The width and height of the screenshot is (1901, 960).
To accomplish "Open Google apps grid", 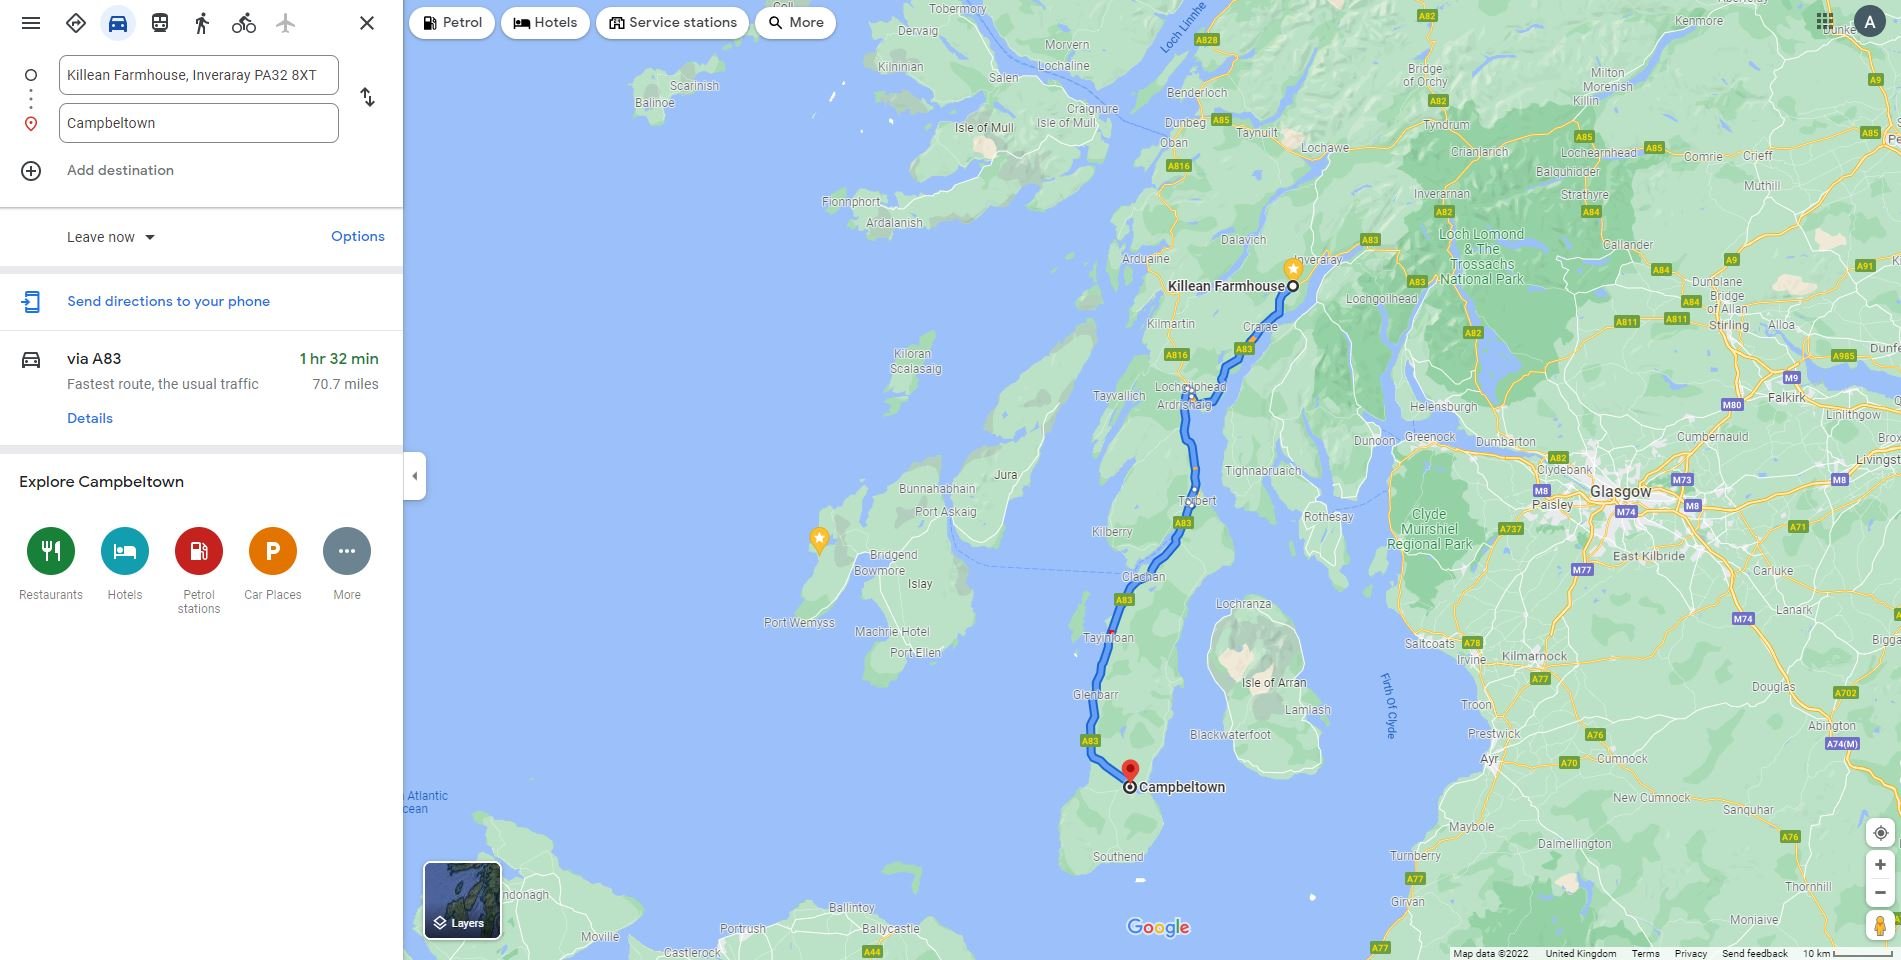I will click(1825, 21).
